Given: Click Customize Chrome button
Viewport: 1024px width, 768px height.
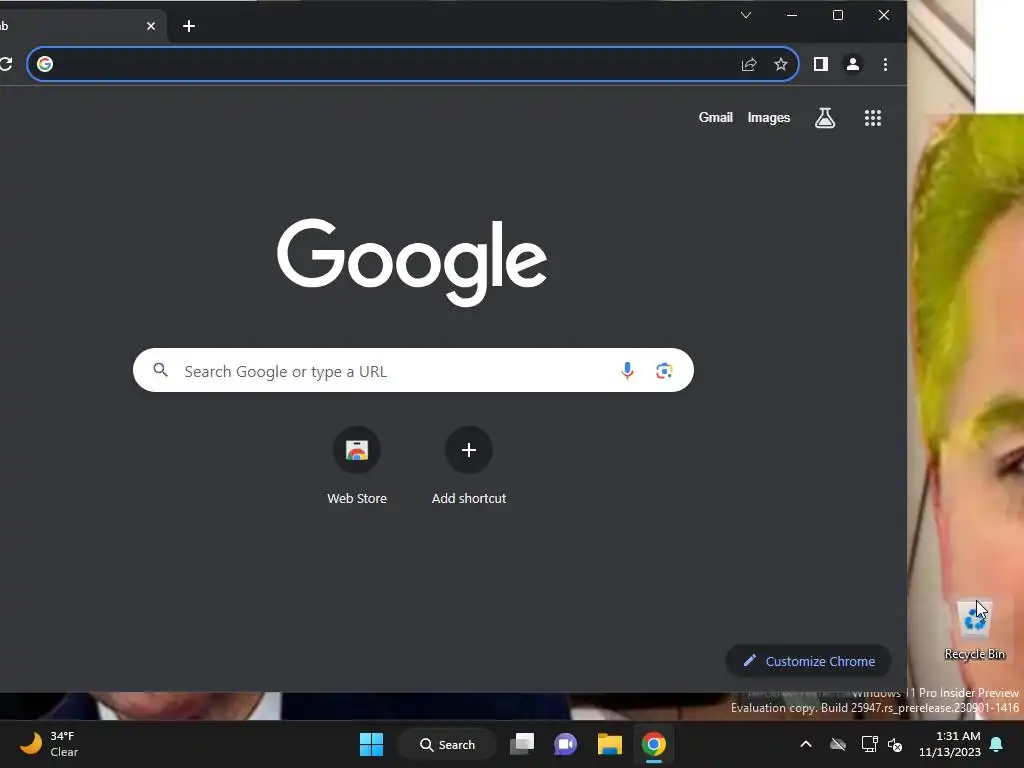Looking at the screenshot, I should click(x=808, y=661).
